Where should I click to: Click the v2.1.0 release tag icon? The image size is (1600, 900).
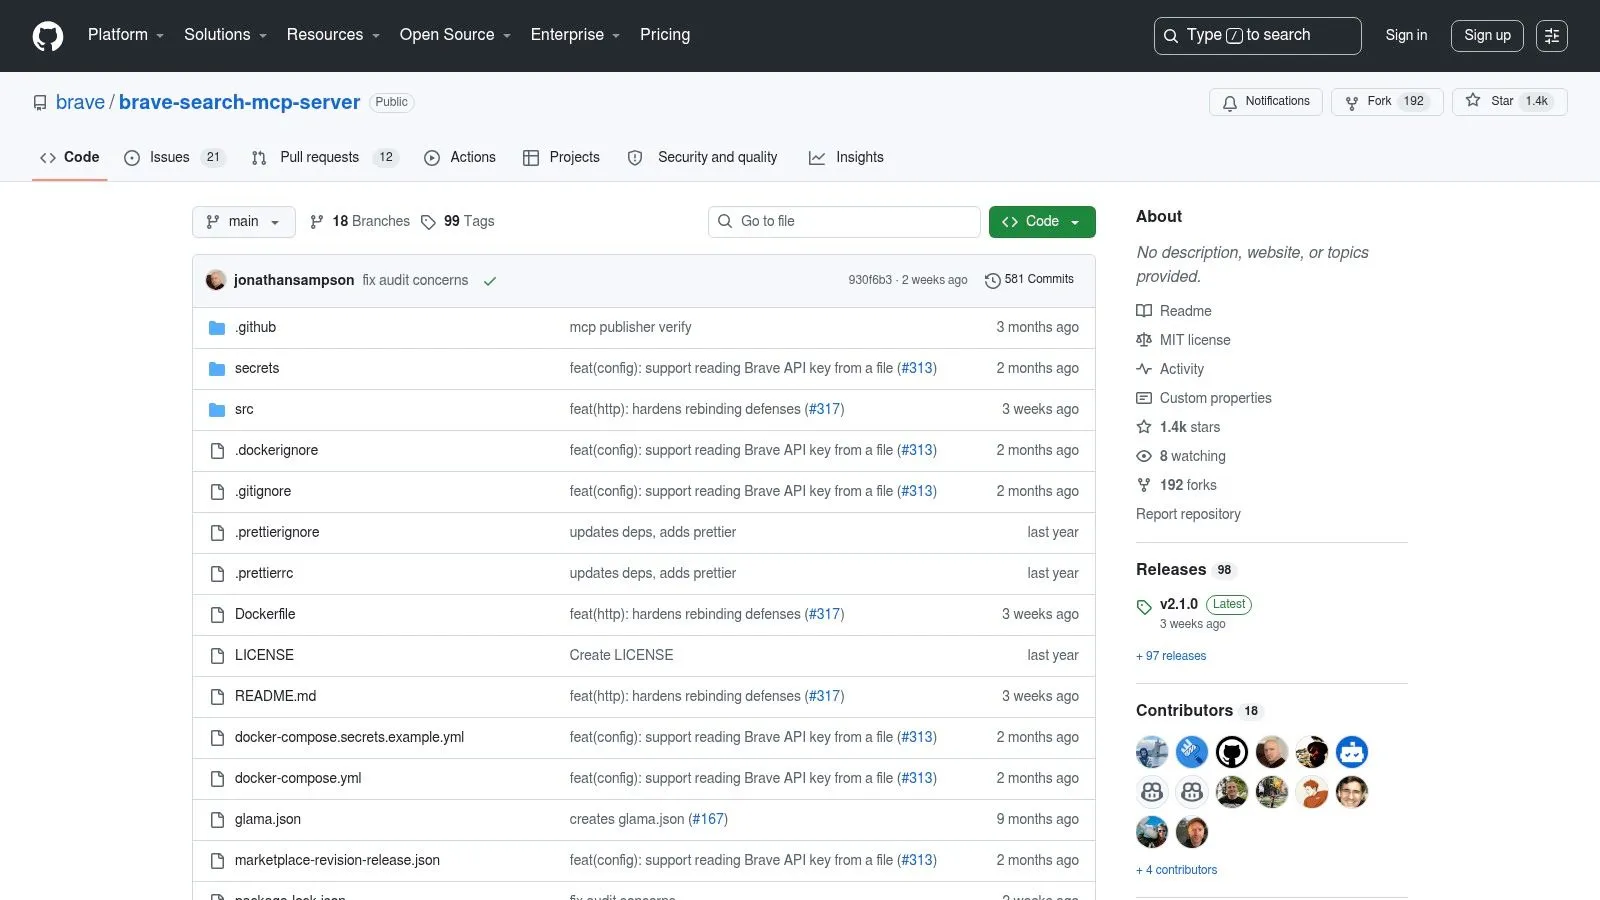point(1144,607)
